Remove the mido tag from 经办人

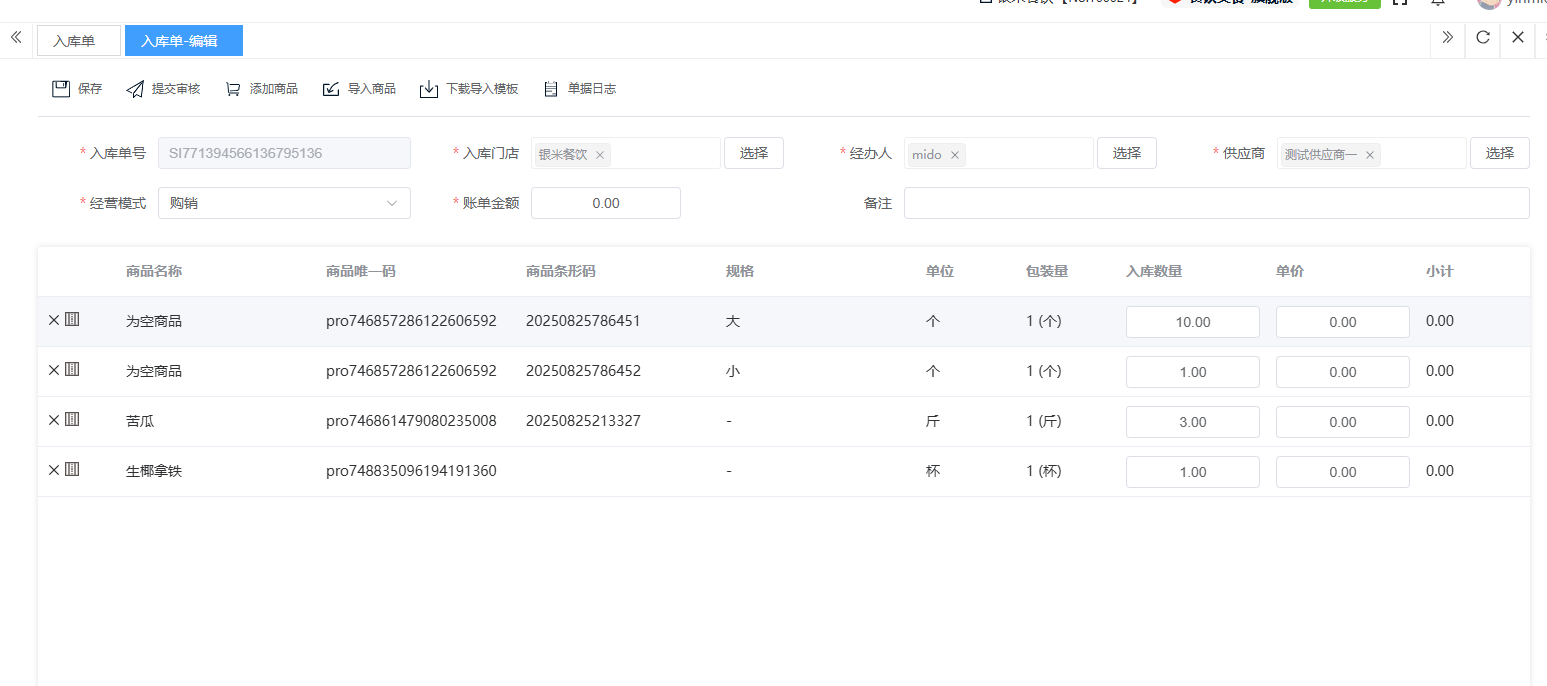(x=955, y=155)
